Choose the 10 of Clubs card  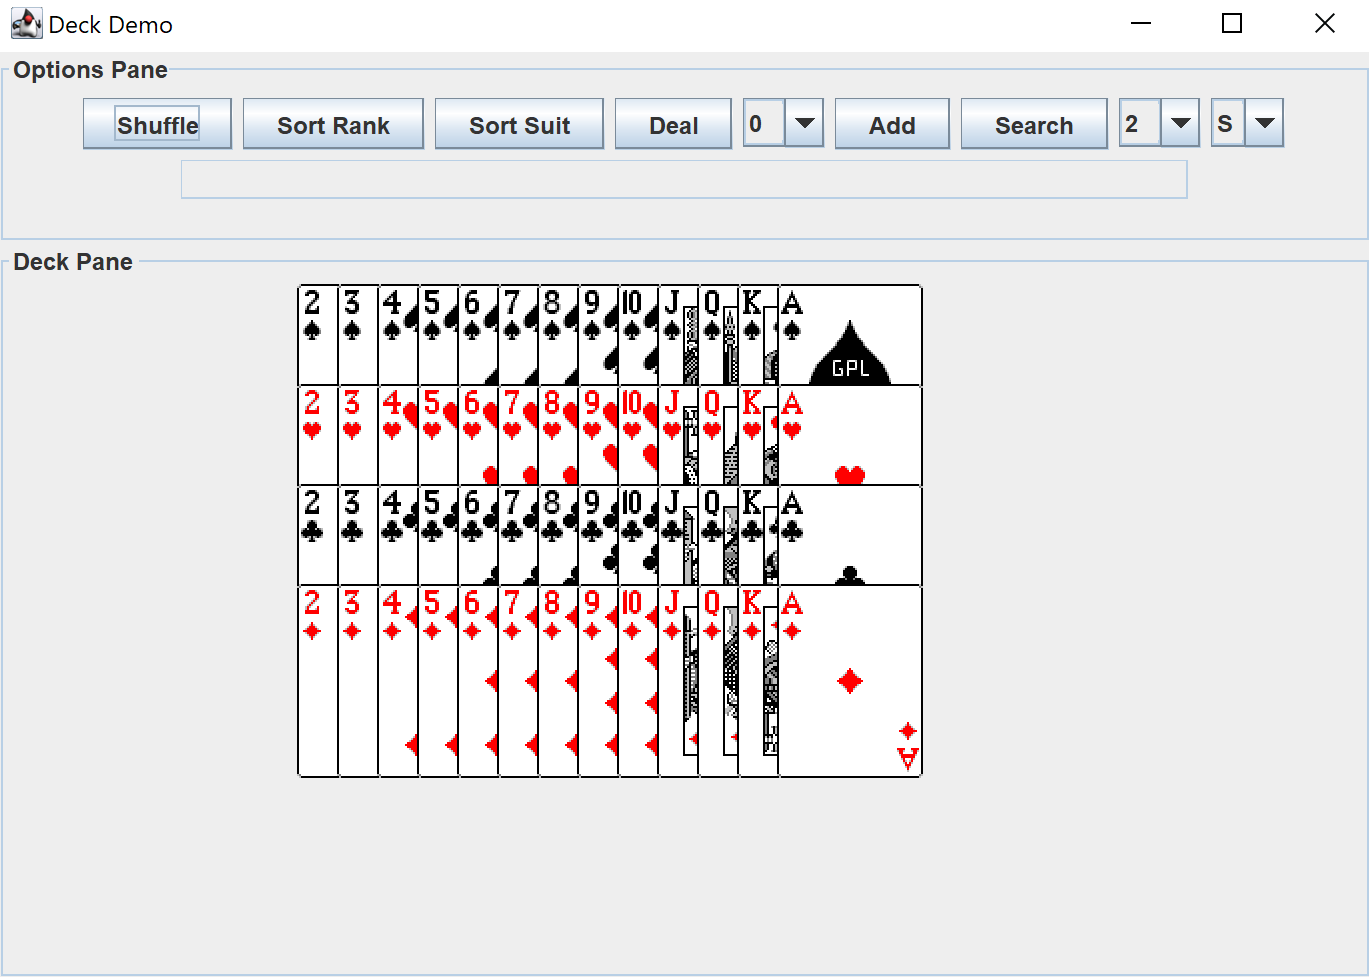tap(638, 535)
